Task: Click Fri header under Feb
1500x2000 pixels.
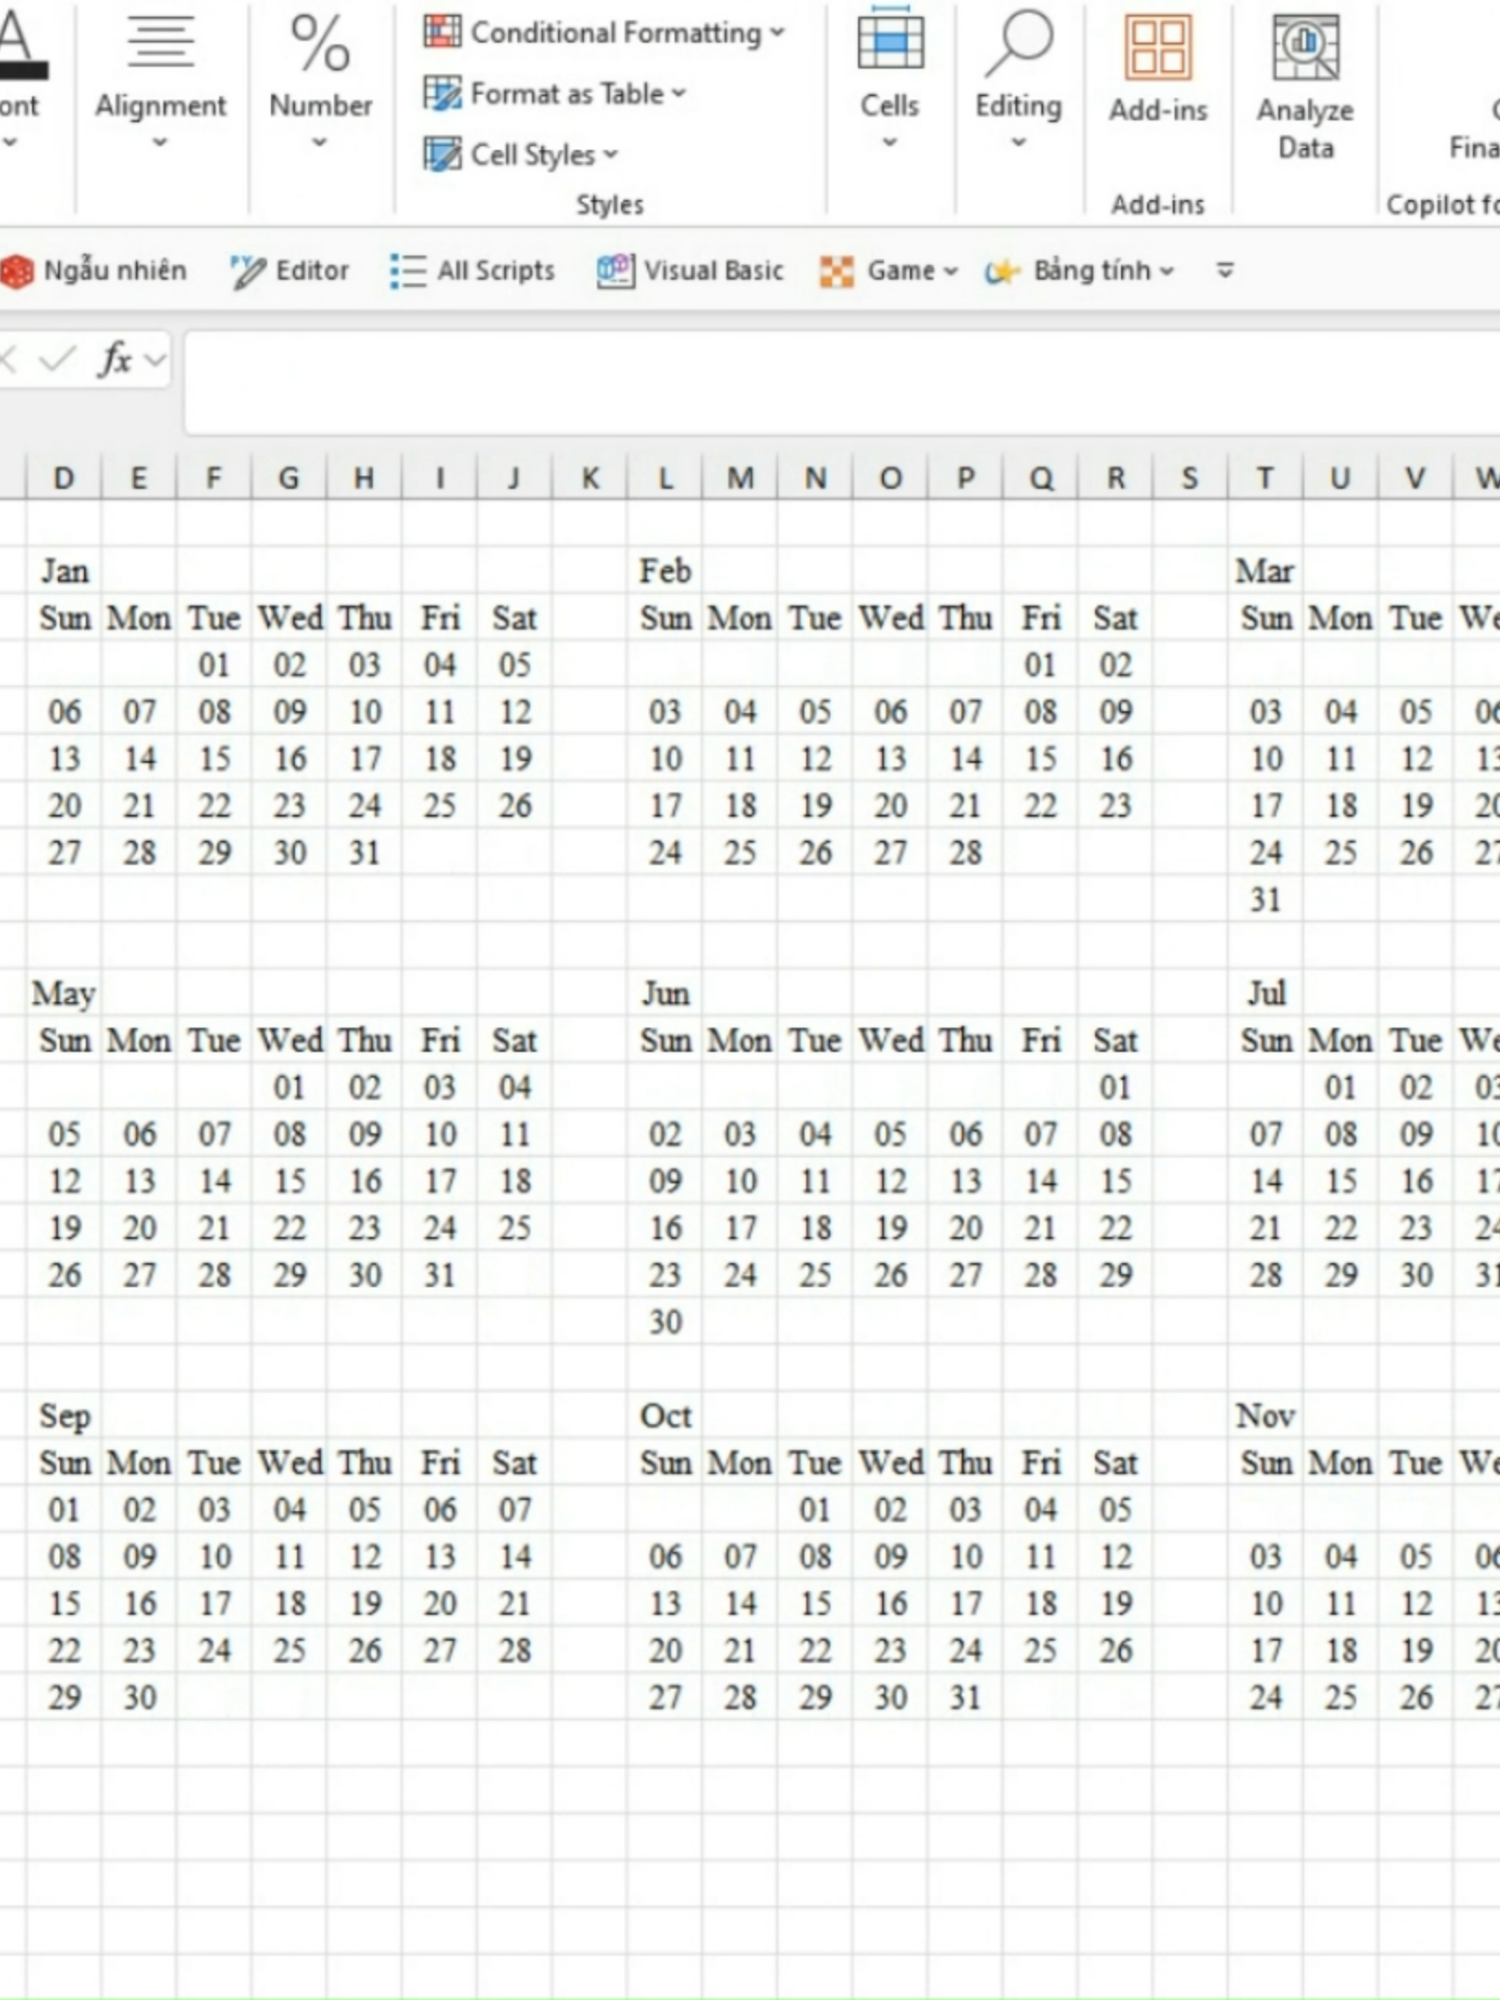Action: [x=1040, y=618]
